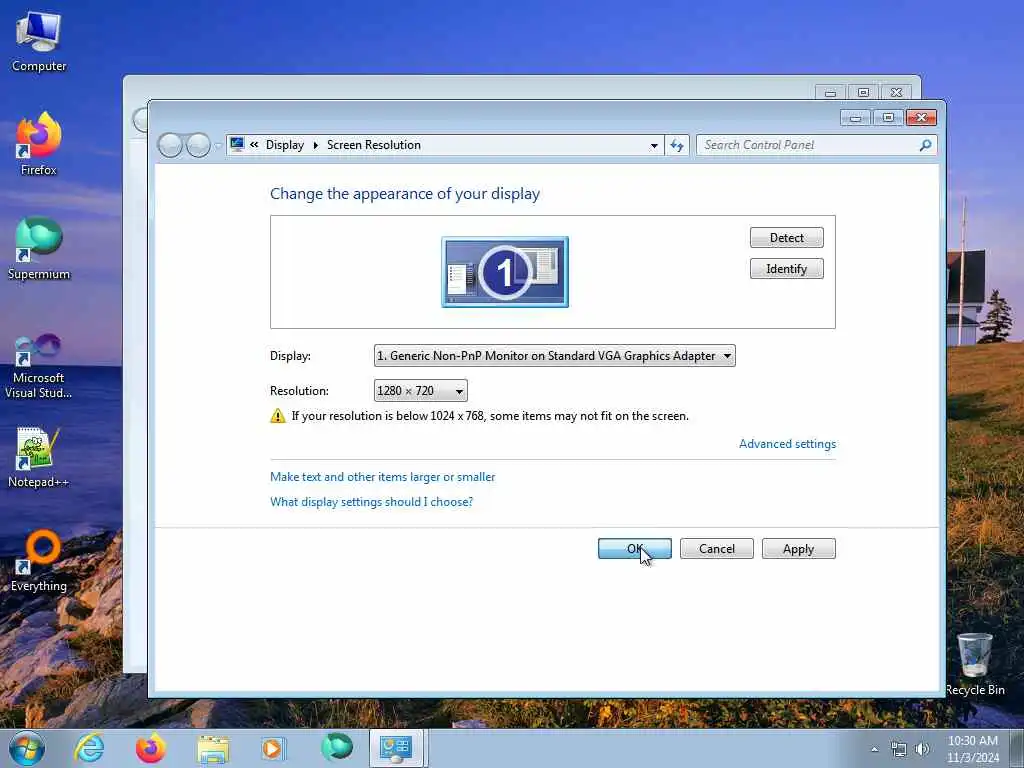Select monitor 1 thumbnail
Screen dimensions: 1024x768
505,272
